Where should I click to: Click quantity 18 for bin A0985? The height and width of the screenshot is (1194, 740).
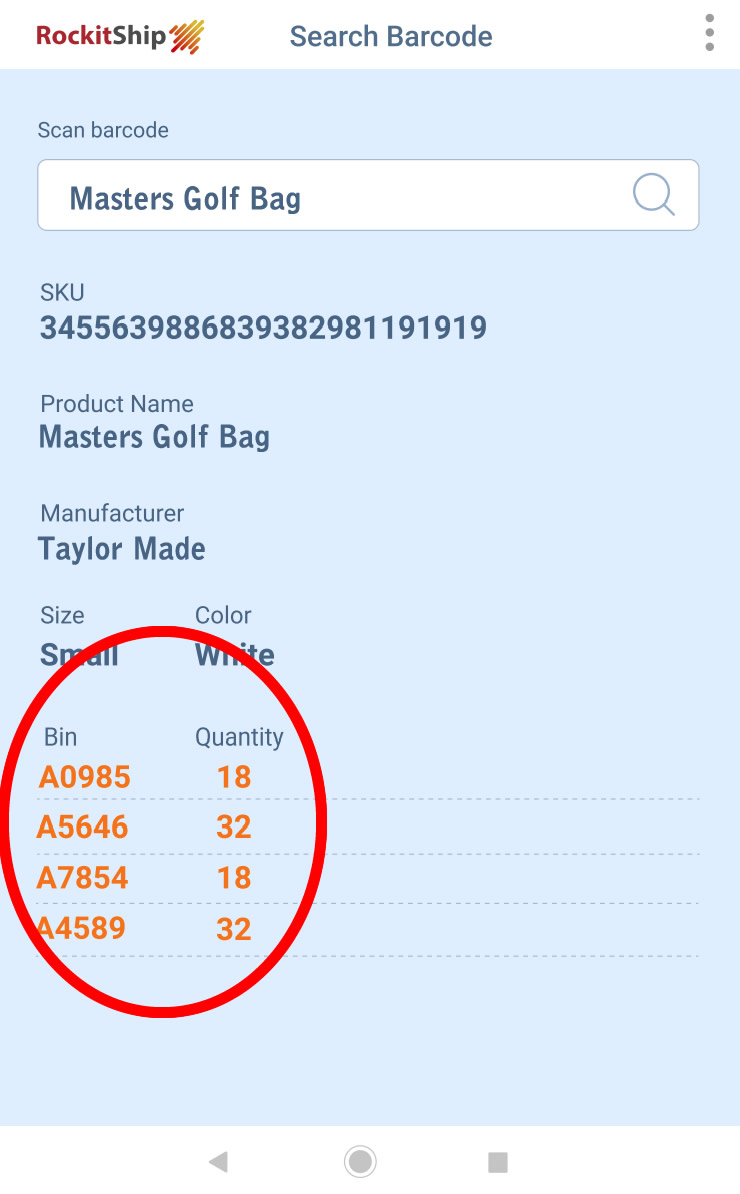pyautogui.click(x=234, y=777)
